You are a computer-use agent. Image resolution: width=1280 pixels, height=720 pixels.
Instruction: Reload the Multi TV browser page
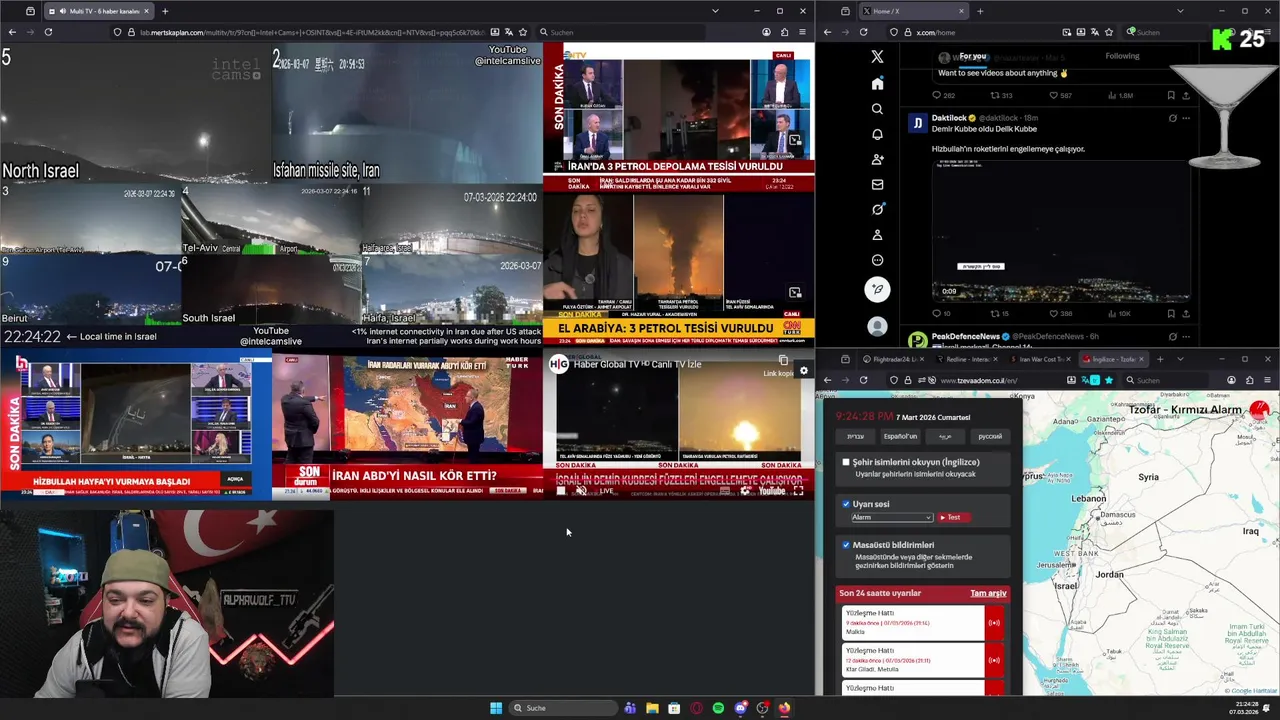coord(48,32)
